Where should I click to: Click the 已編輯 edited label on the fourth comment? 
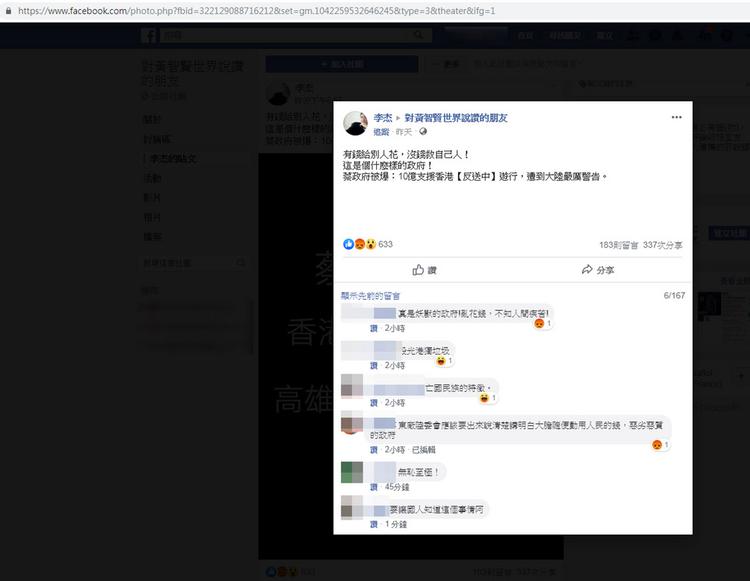tap(424, 449)
